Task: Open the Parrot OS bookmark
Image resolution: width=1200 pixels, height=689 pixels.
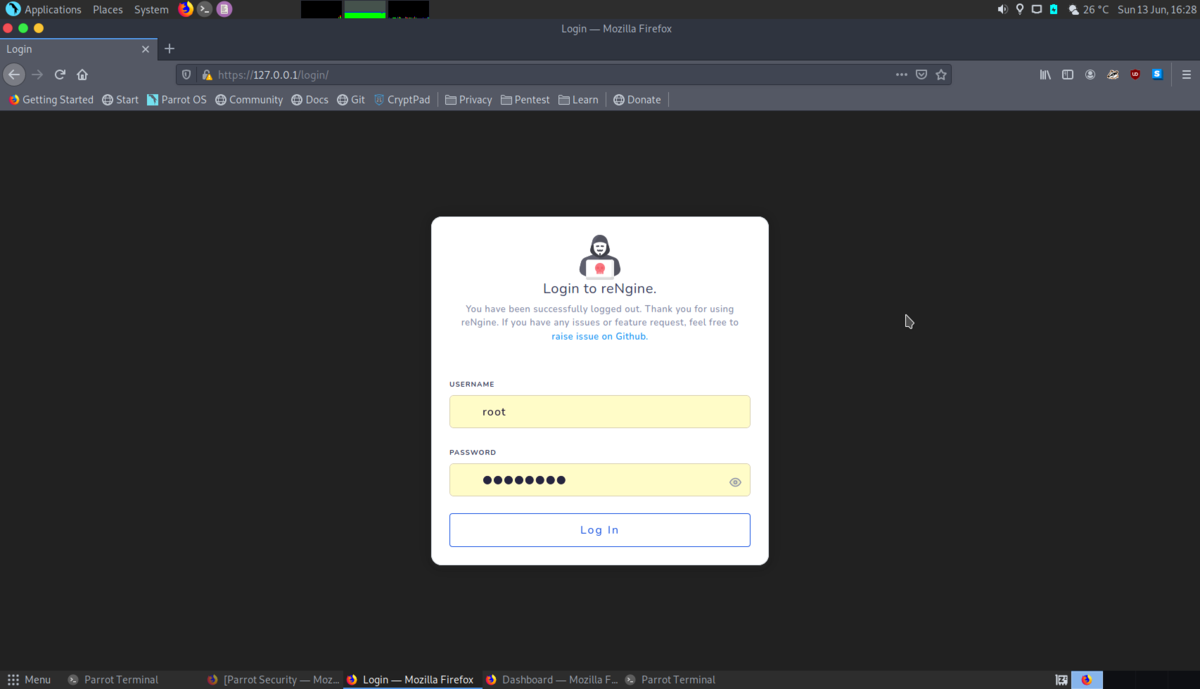Action: 176,100
